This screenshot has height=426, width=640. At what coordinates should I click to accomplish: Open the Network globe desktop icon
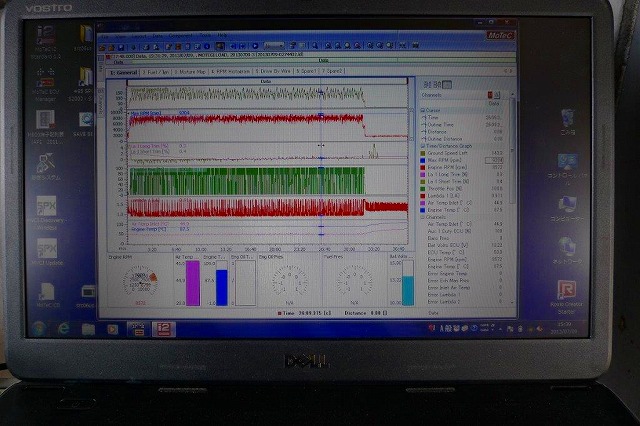tap(567, 250)
